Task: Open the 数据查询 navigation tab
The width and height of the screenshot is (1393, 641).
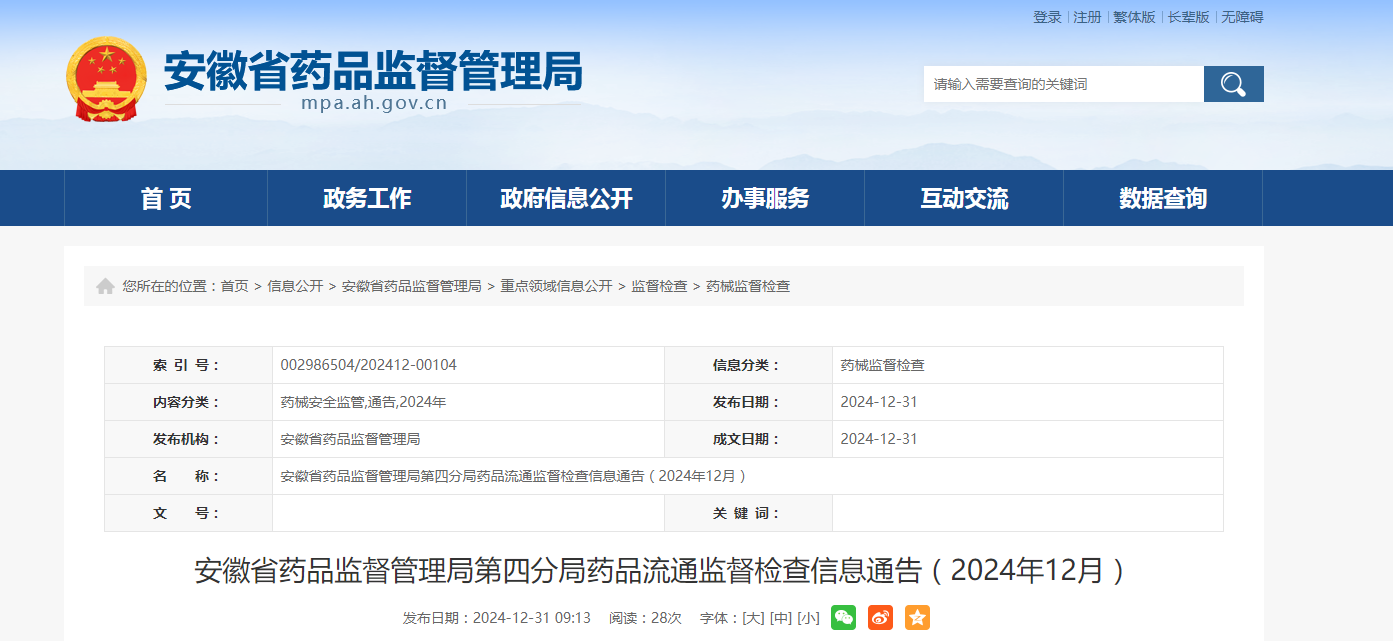Action: point(1163,198)
